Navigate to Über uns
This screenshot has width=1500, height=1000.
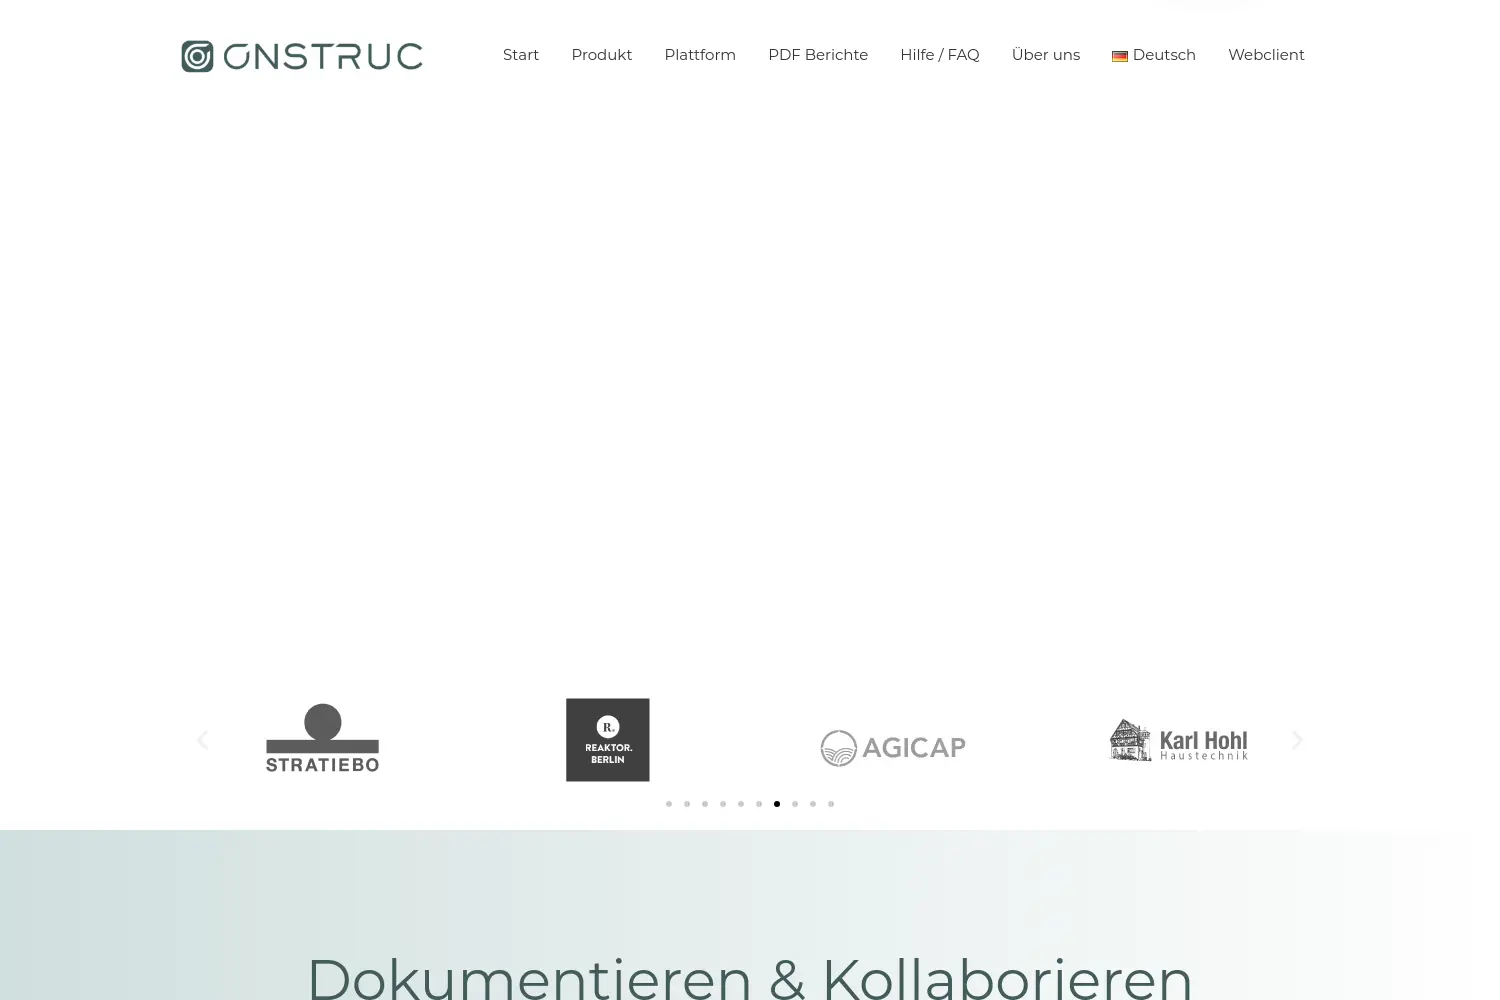coord(1046,55)
